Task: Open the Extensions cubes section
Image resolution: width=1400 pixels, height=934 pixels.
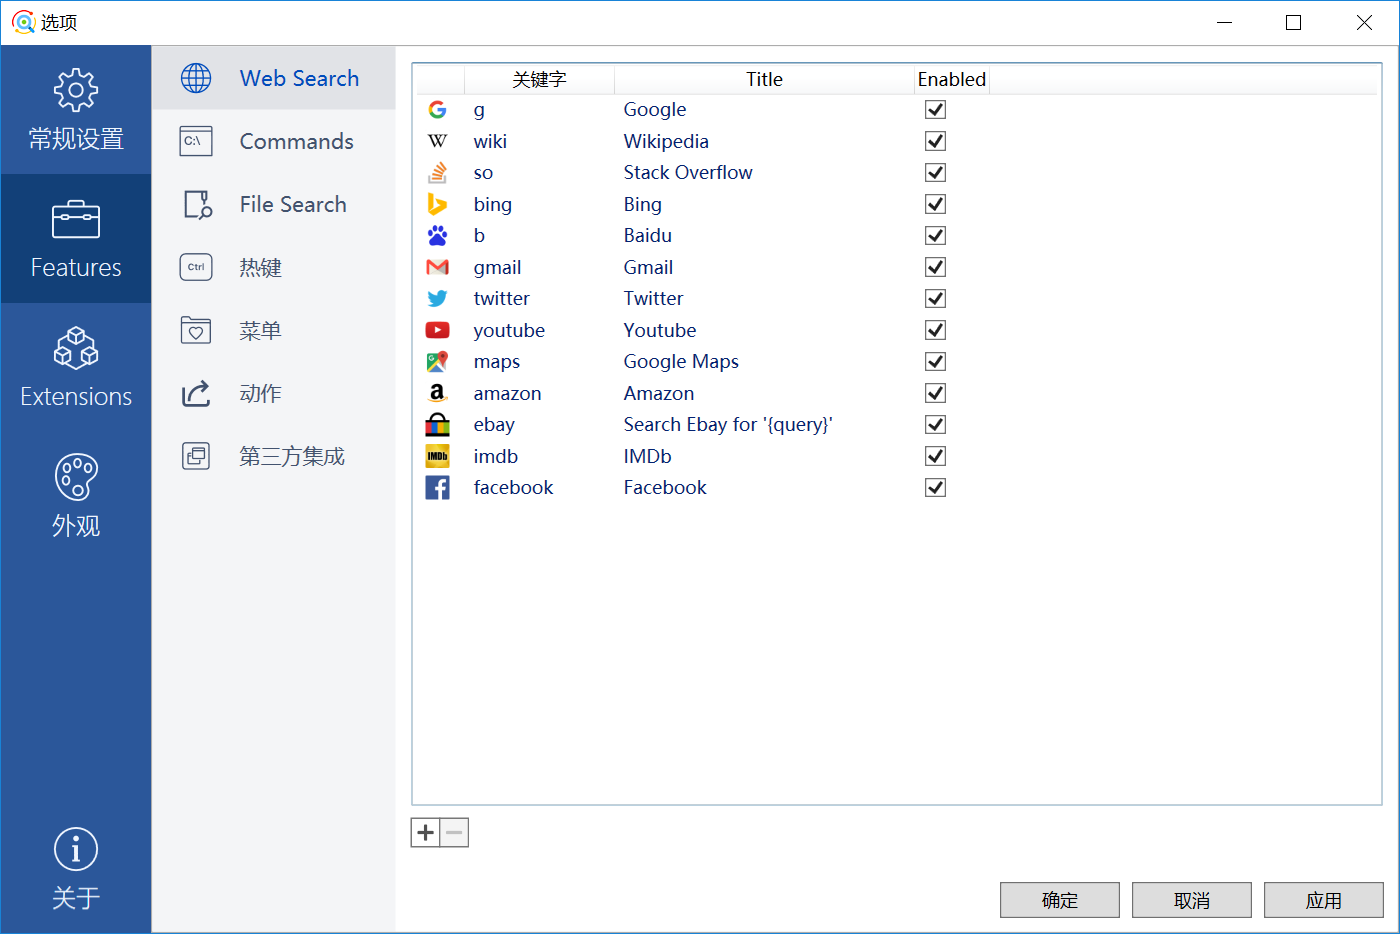Action: coord(76,368)
